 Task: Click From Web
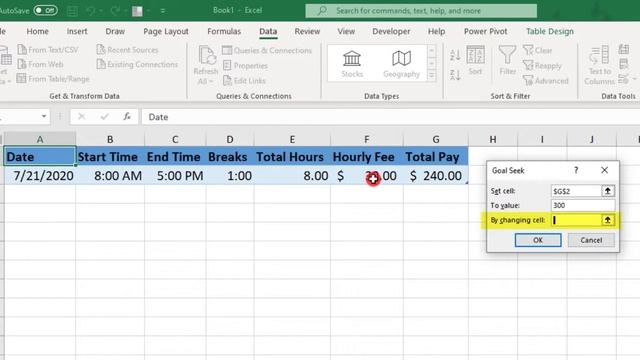click(x=40, y=64)
